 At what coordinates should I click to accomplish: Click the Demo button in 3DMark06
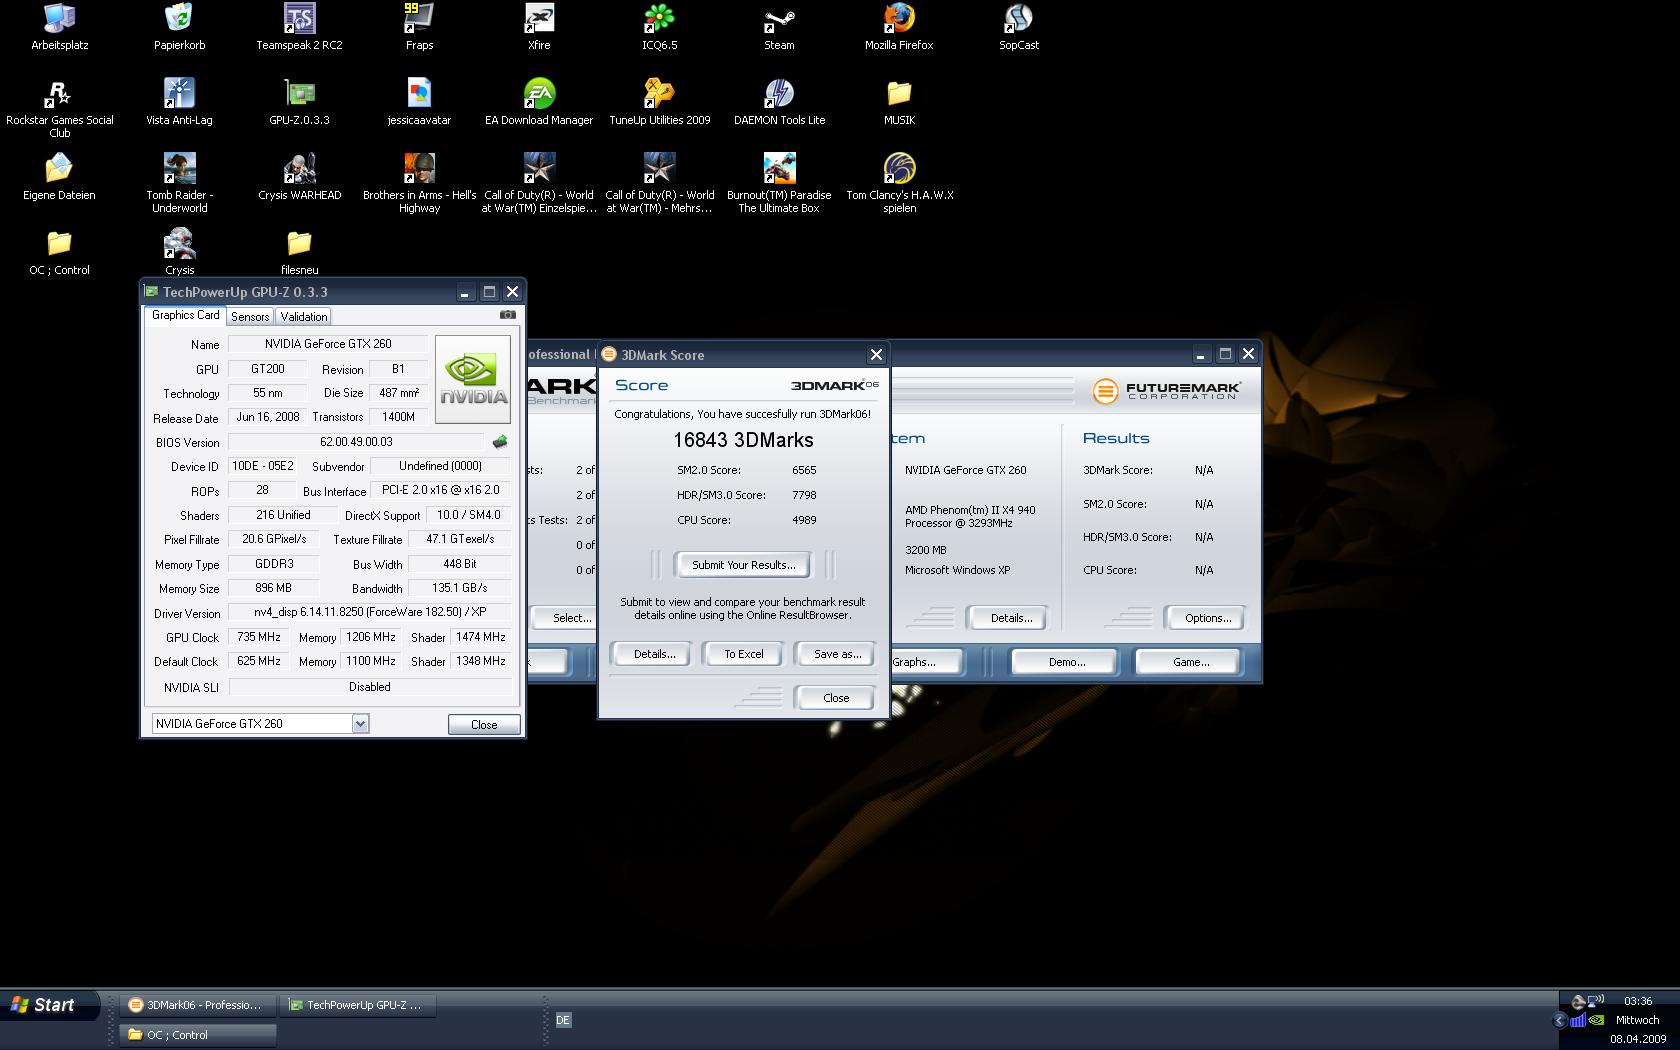pos(1066,662)
